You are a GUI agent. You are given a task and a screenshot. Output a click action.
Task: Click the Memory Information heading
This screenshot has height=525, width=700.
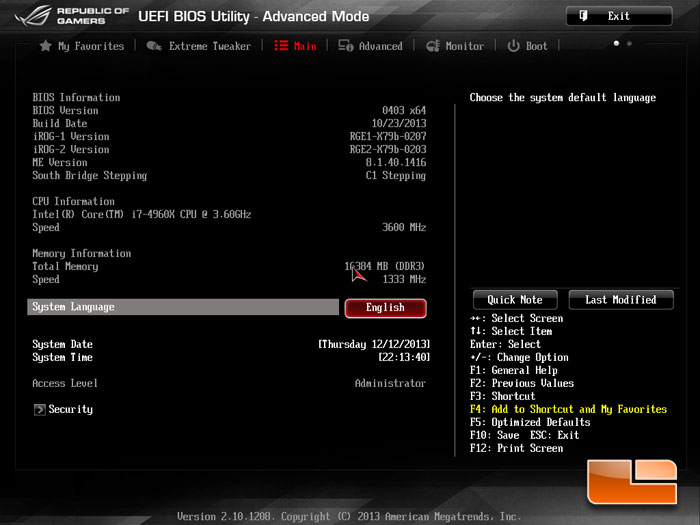(x=82, y=254)
